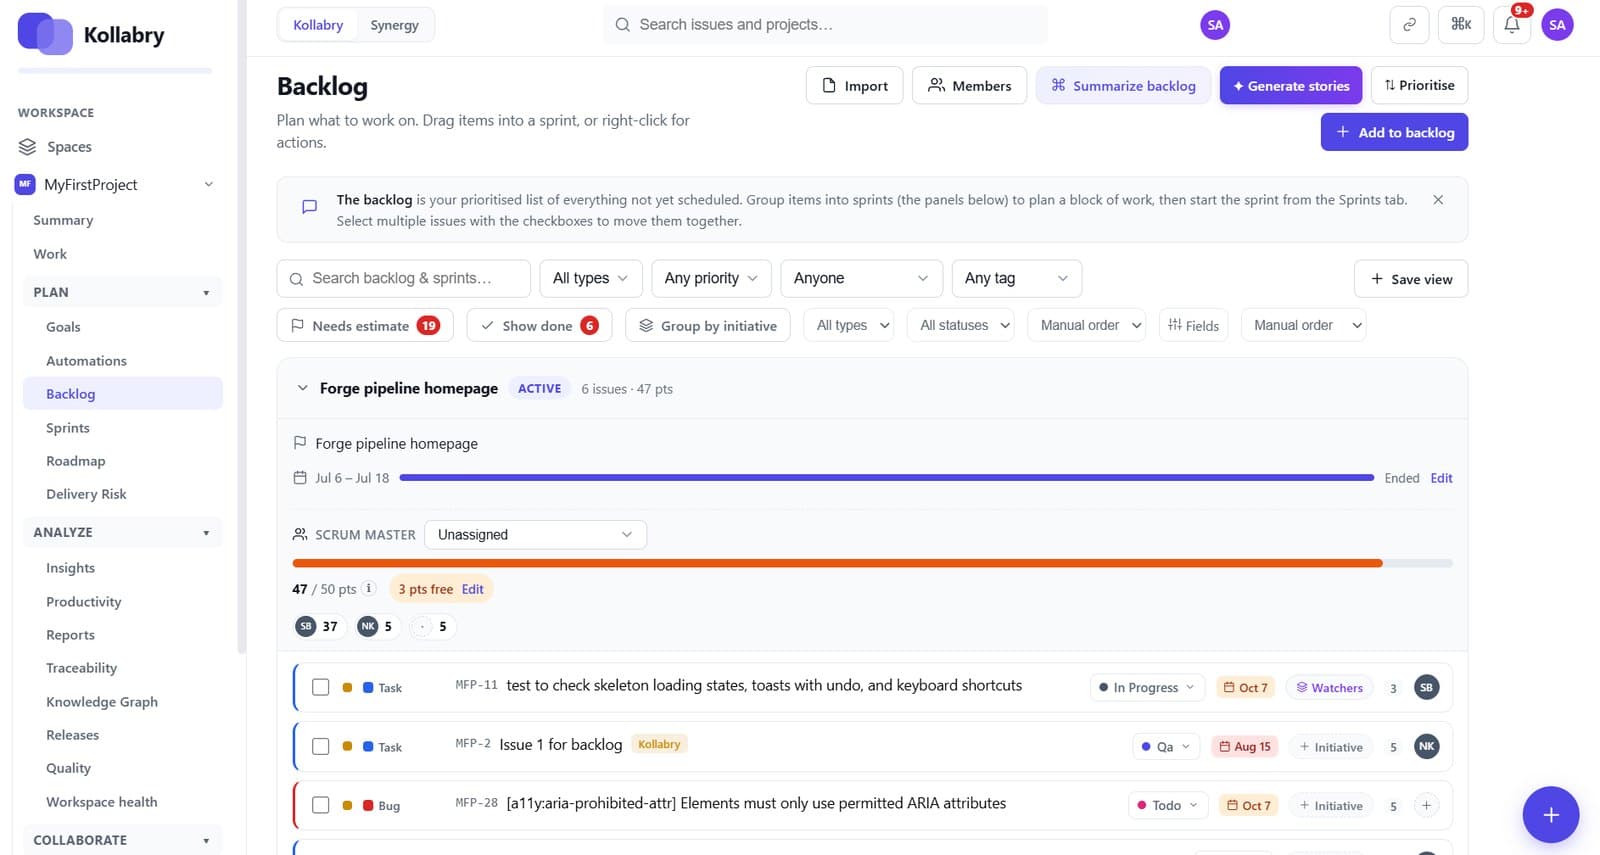
Task: Click the Add to backlog button
Action: click(1394, 132)
